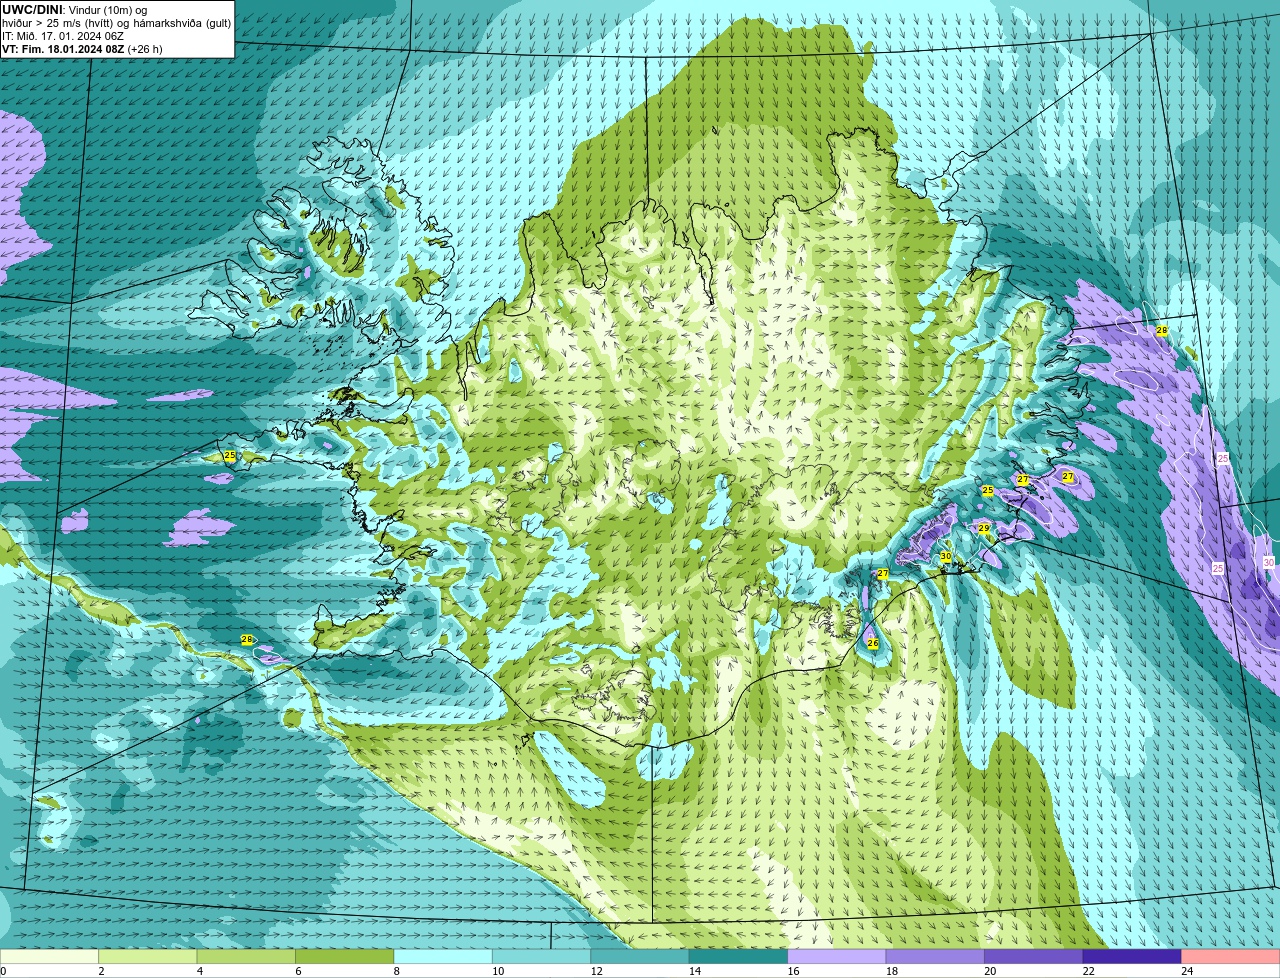1280x978 pixels.
Task: Click the 16–18 m/s lavender legend swatch
Action: (837, 957)
